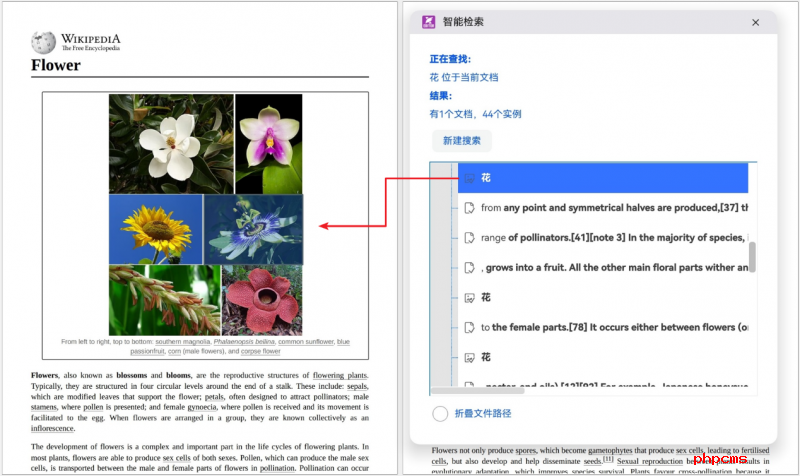Click image icon of highlighted 花 result
The height and width of the screenshot is (476, 800).
click(x=468, y=178)
